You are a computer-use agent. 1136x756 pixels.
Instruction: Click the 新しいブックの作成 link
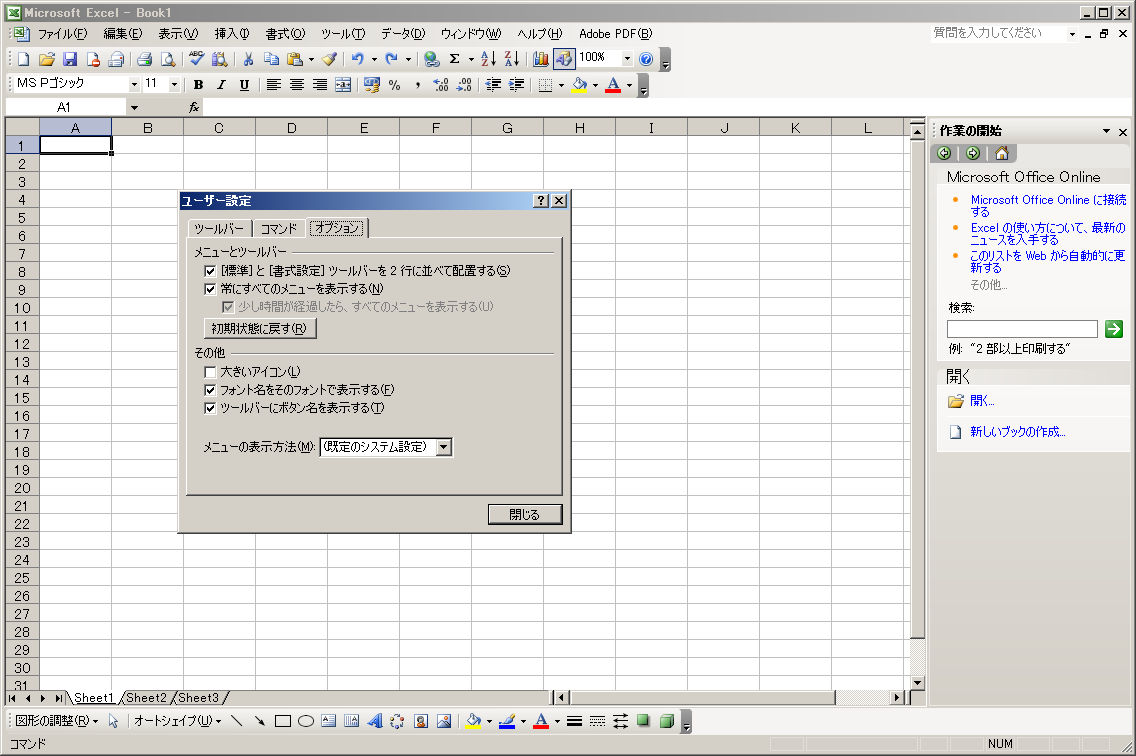pyautogui.click(x=1017, y=432)
